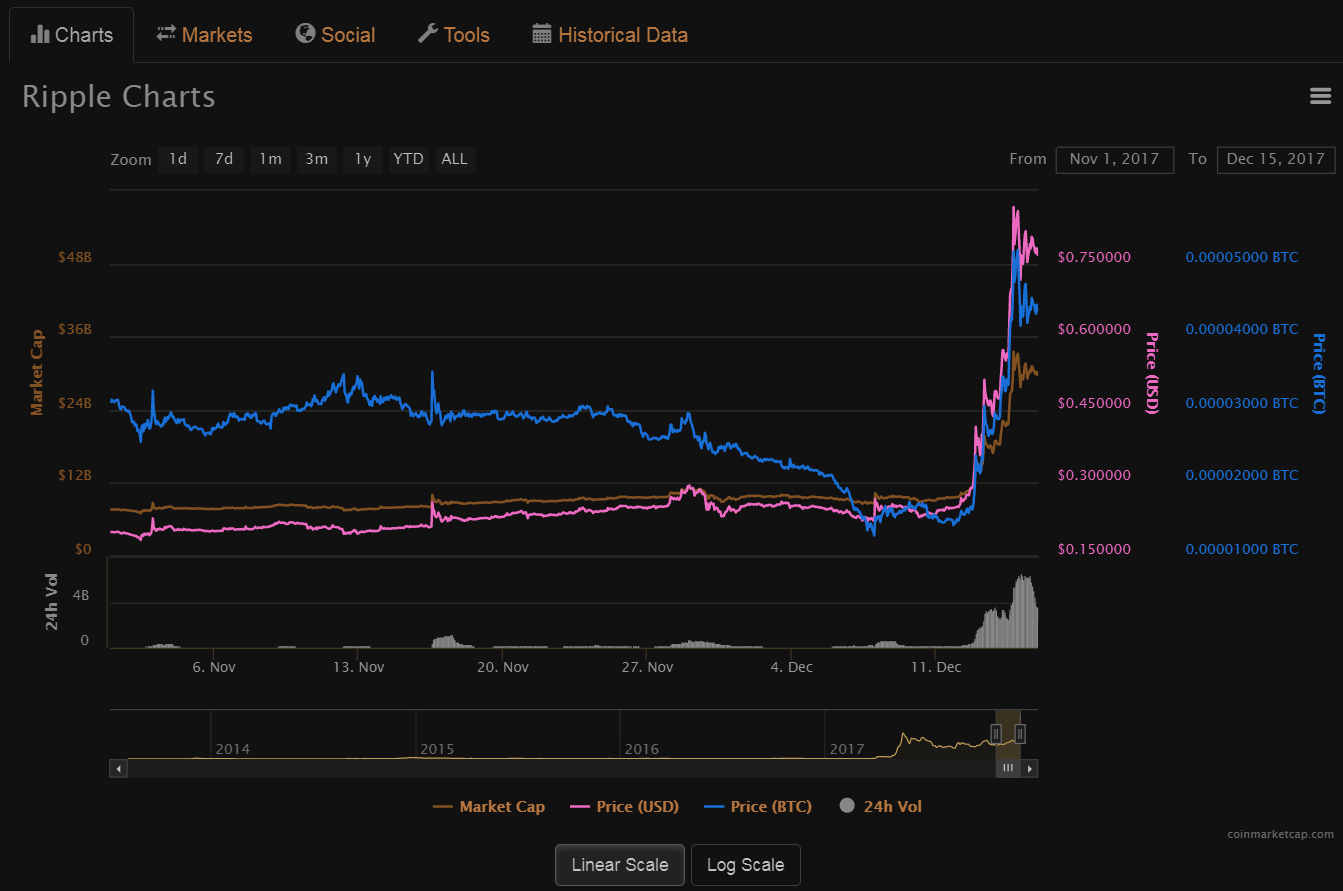The image size is (1343, 891).
Task: Set zoom range to 3m
Action: (x=317, y=159)
